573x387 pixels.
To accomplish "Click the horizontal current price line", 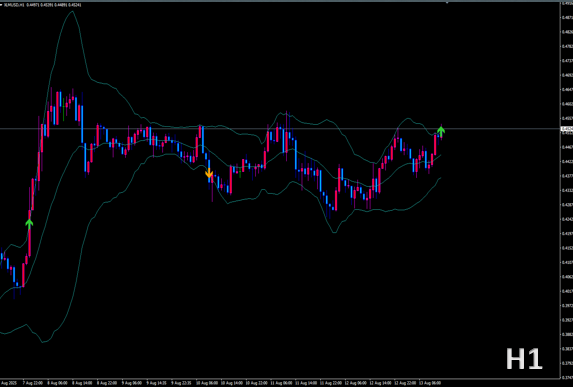I will click(280, 129).
